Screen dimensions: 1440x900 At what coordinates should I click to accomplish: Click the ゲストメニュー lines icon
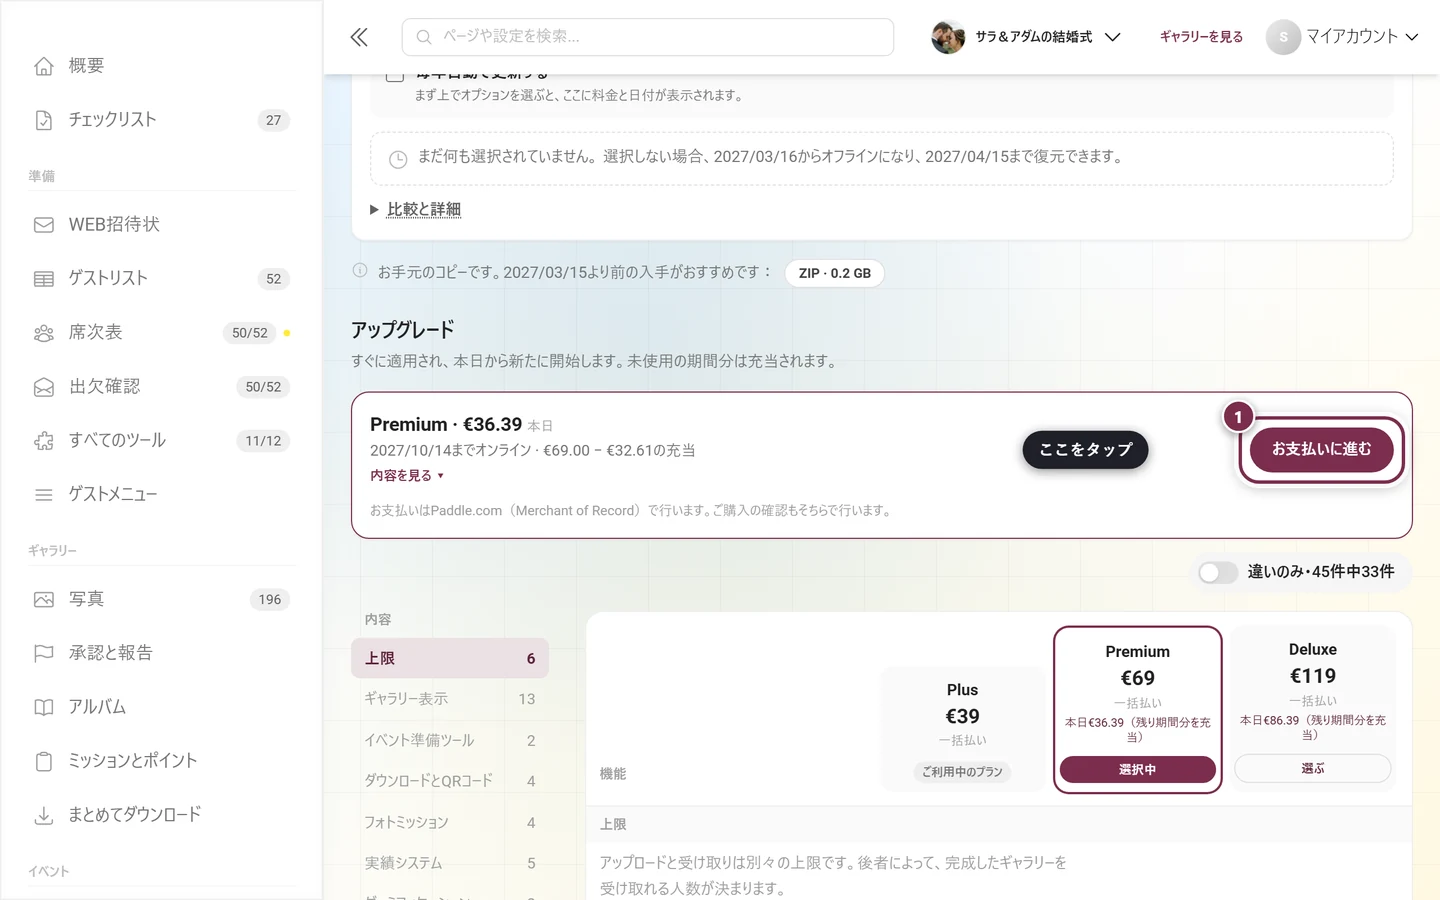point(44,495)
